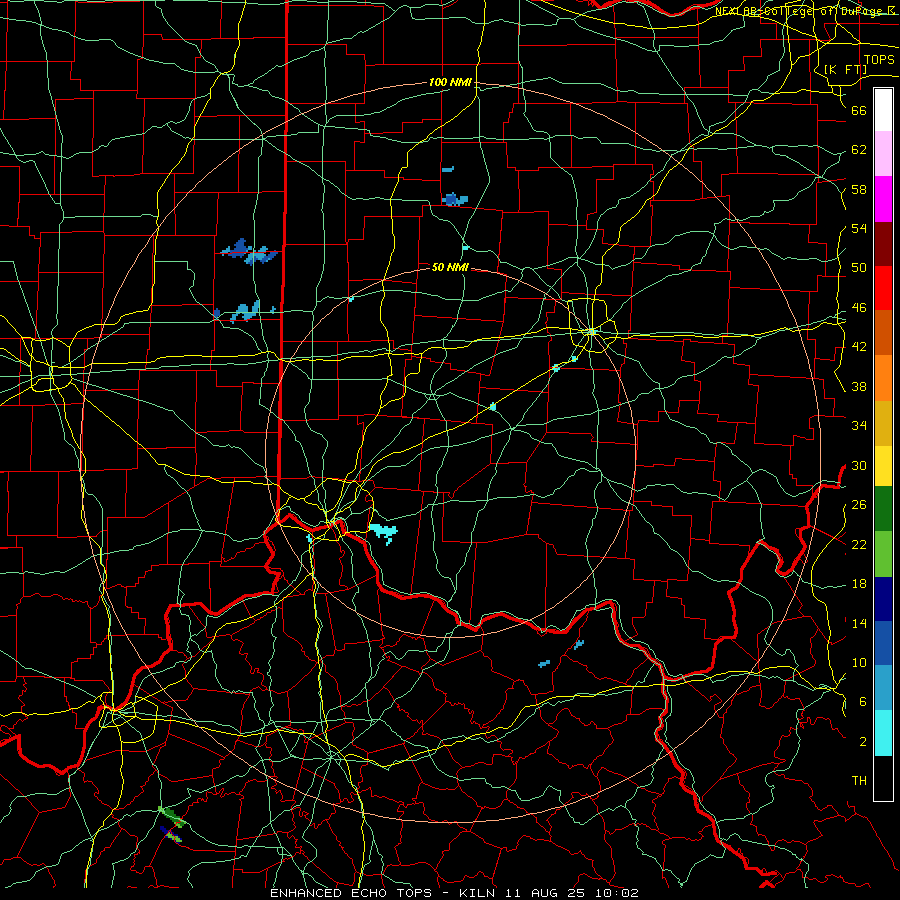This screenshot has height=900, width=900.
Task: Click the 58 value on the legend
Action: [859, 189]
